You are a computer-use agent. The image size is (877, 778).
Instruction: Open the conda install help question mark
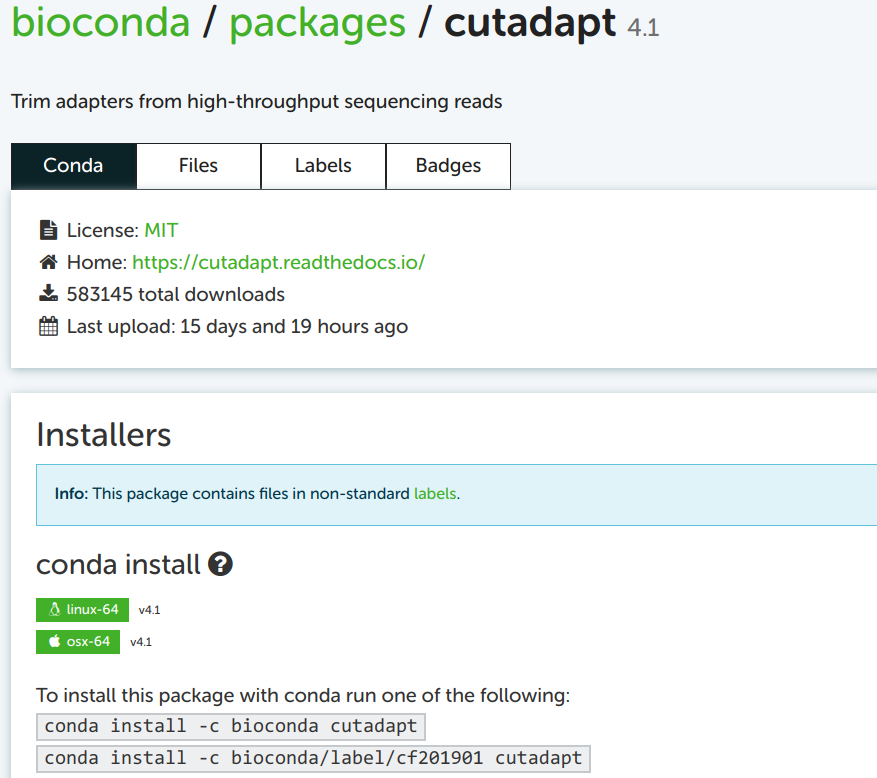[220, 564]
